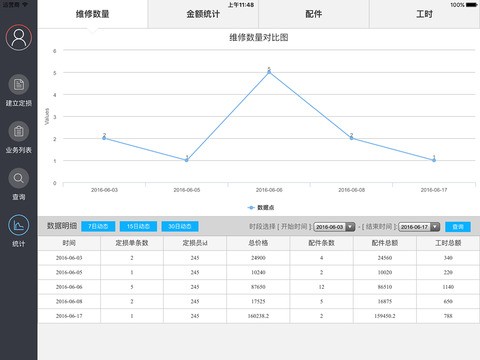Screen dimensions: 480x360
Task: Click chart title 维修数量对比图
Action: [259, 37]
